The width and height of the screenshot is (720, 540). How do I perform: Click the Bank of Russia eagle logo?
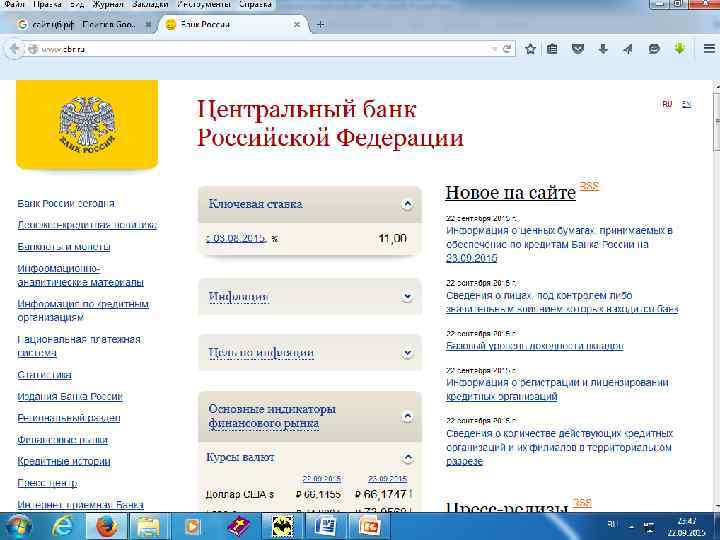[87, 125]
